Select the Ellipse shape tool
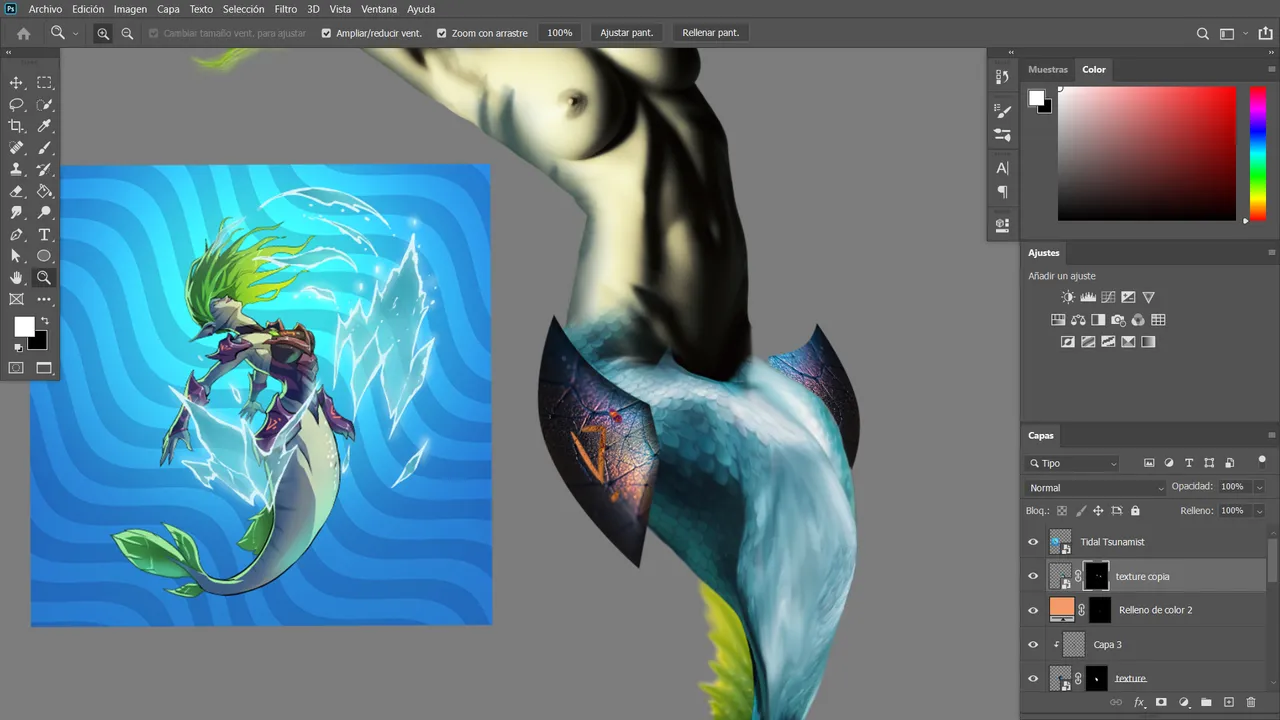 pyautogui.click(x=44, y=256)
